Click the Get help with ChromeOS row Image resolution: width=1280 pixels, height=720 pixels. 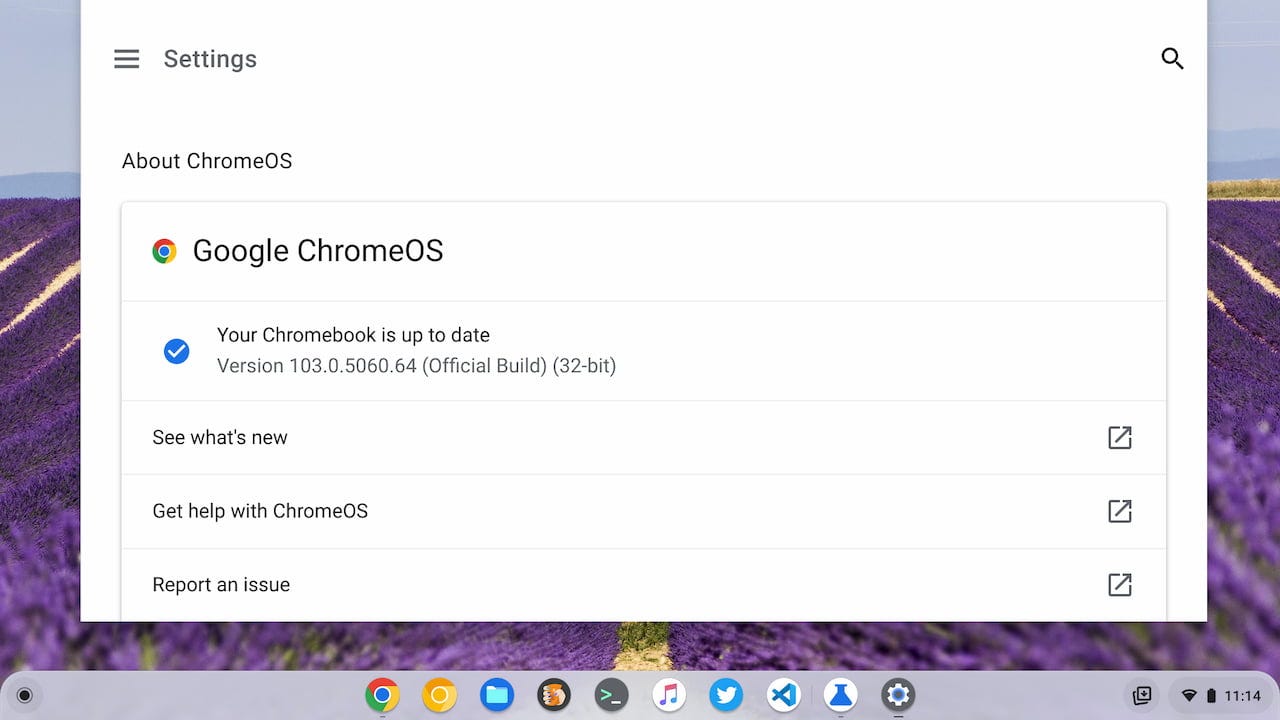(x=643, y=512)
